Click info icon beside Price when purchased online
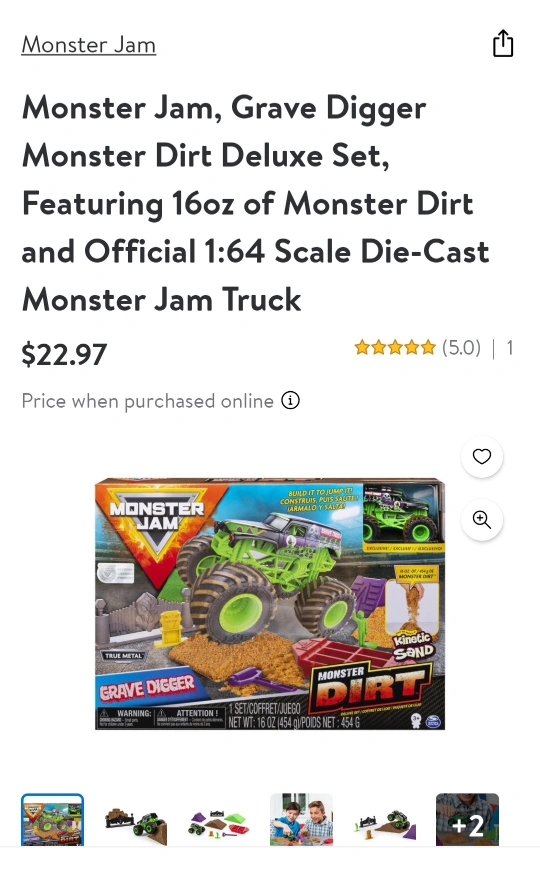The image size is (540, 880). point(290,401)
